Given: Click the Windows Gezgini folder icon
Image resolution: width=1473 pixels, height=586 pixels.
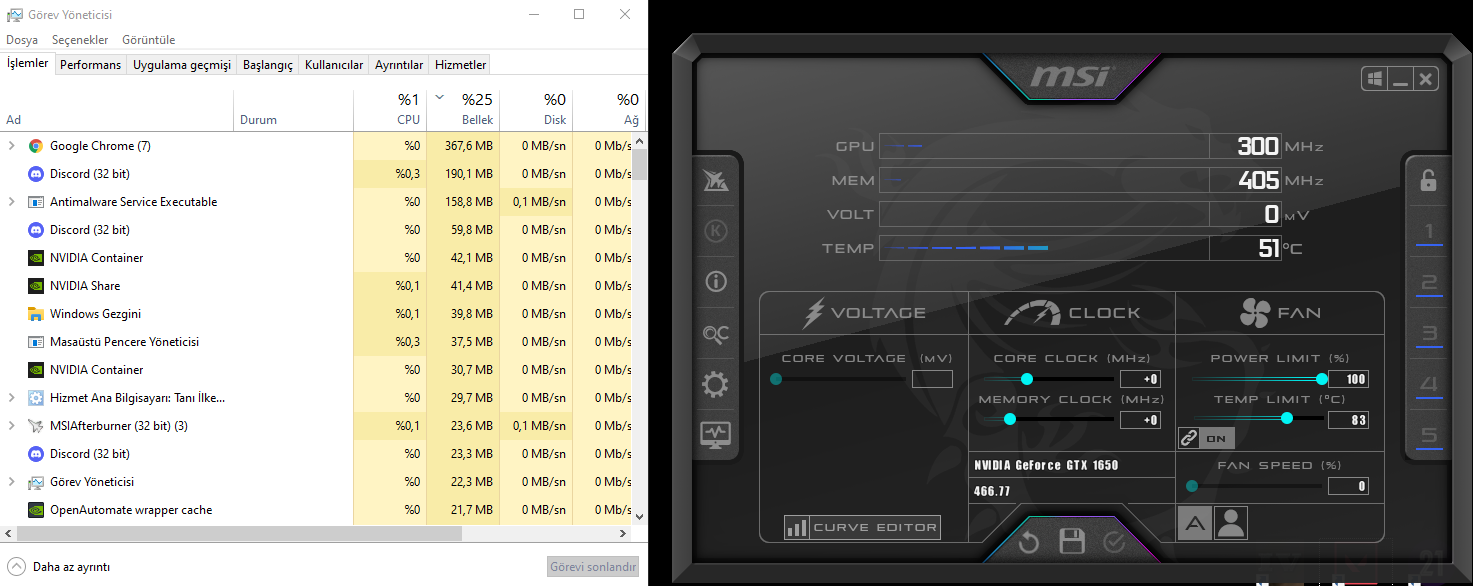Looking at the screenshot, I should [x=36, y=314].
